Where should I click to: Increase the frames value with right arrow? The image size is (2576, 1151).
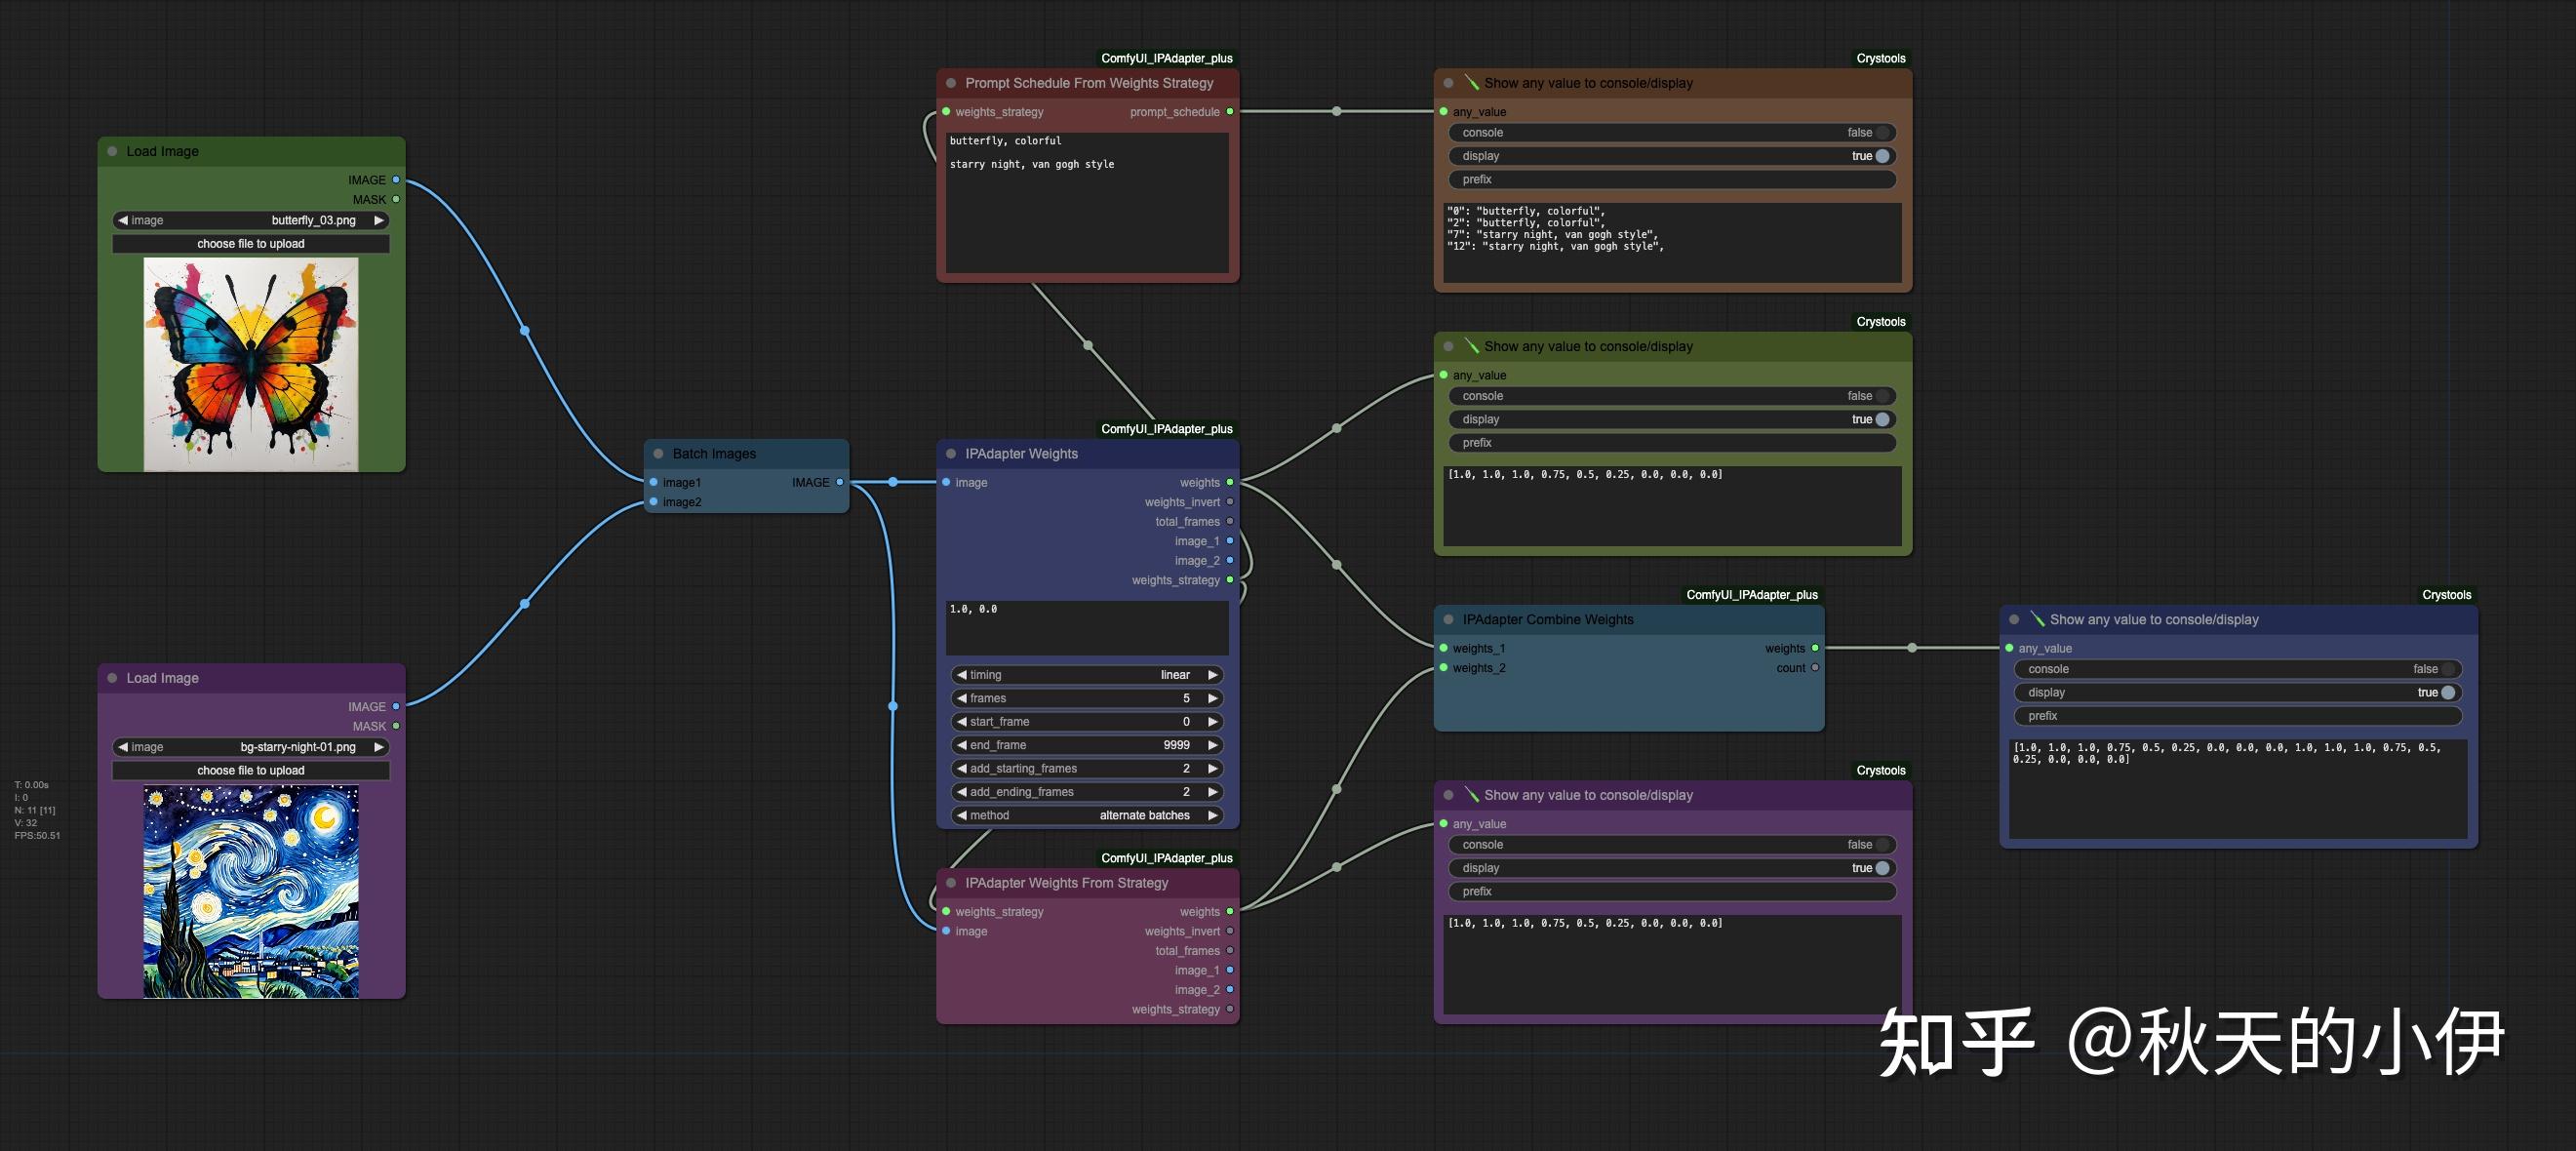pos(1213,698)
